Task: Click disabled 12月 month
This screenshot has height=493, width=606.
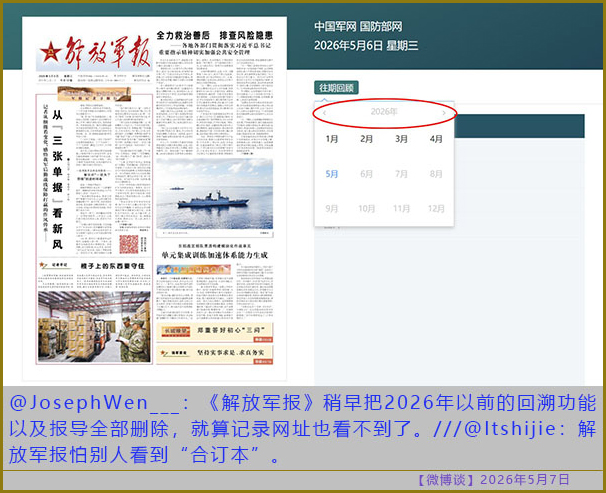Action: point(436,209)
